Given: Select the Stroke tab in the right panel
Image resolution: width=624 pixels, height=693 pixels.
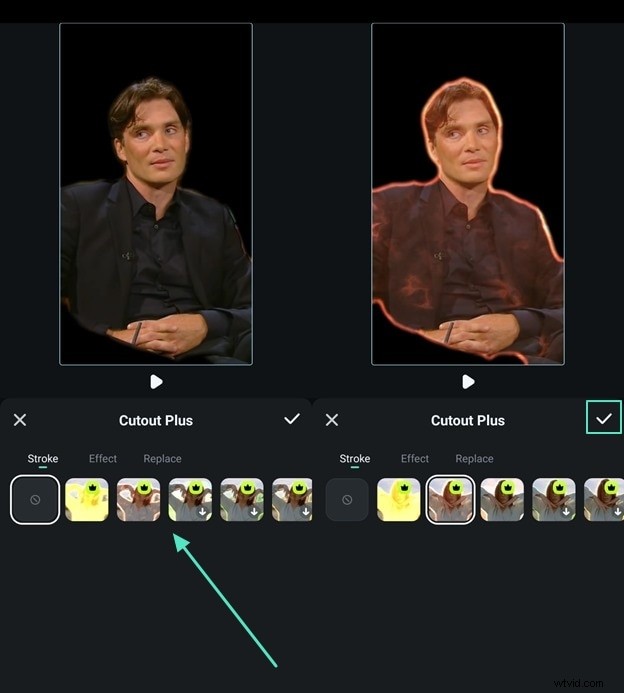Looking at the screenshot, I should [355, 459].
